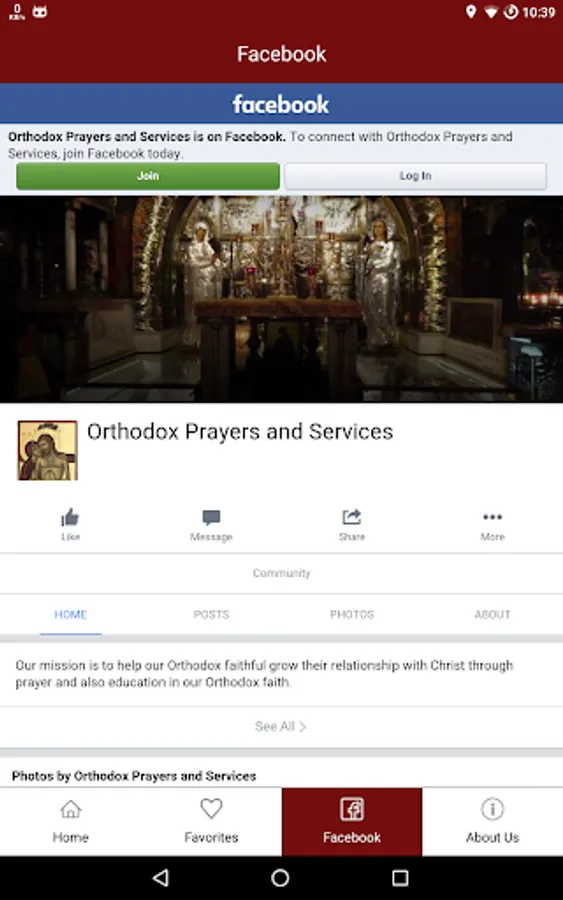This screenshot has height=900, width=563.
Task: Tap the Share arrow icon
Action: [x=352, y=517]
